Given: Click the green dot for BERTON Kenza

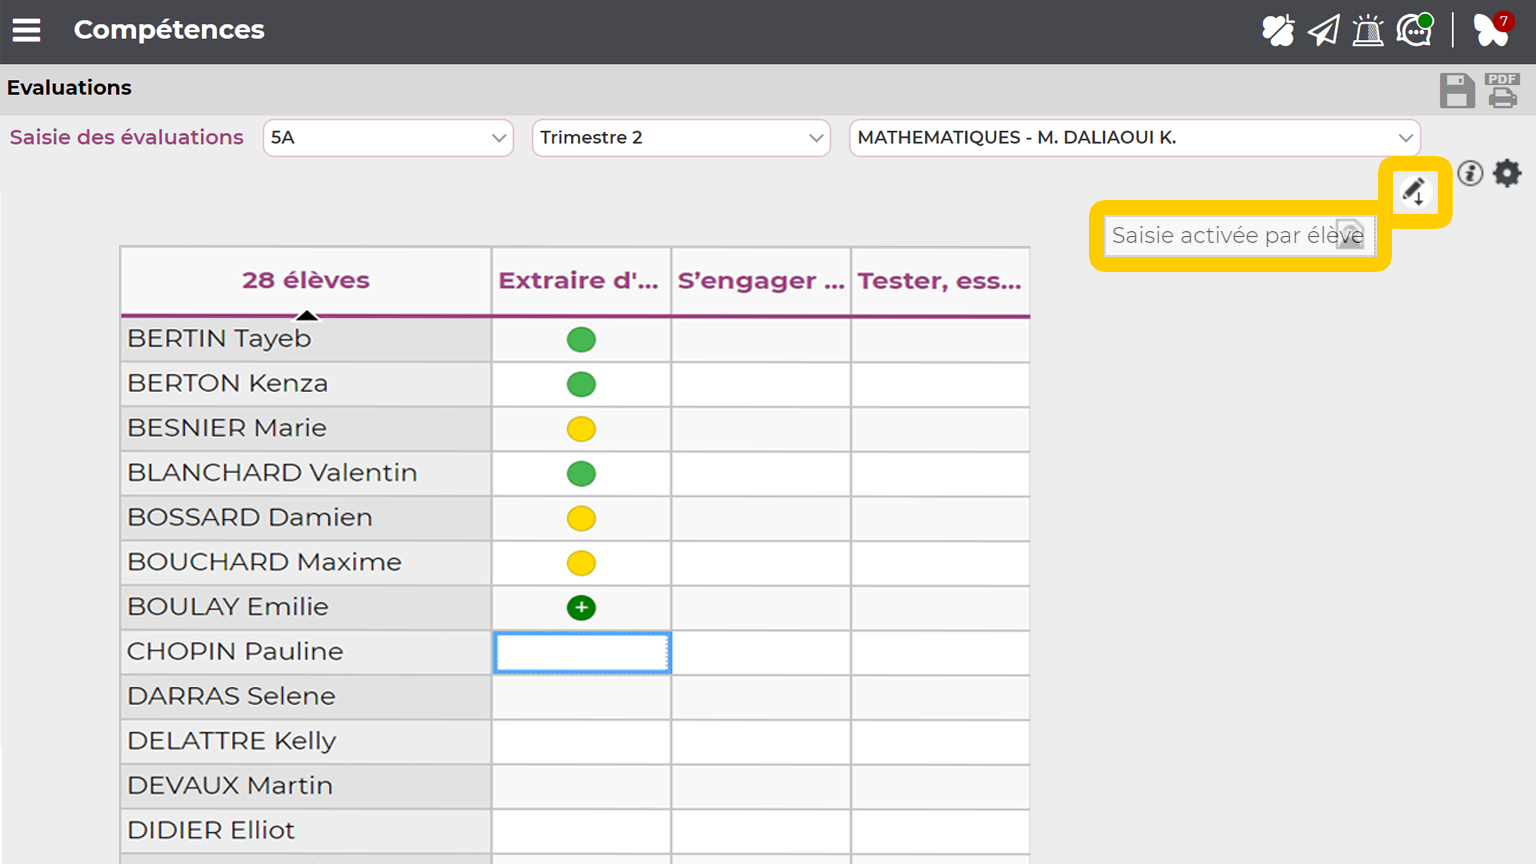Looking at the screenshot, I should click(581, 384).
